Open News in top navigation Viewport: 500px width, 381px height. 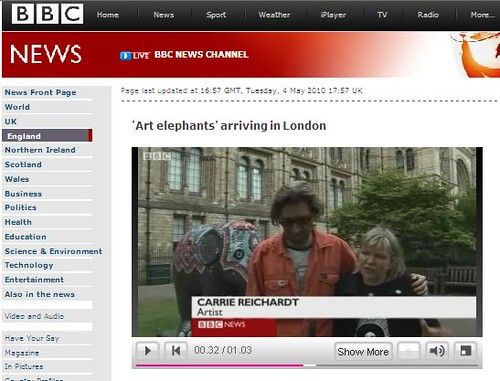pyautogui.click(x=164, y=15)
